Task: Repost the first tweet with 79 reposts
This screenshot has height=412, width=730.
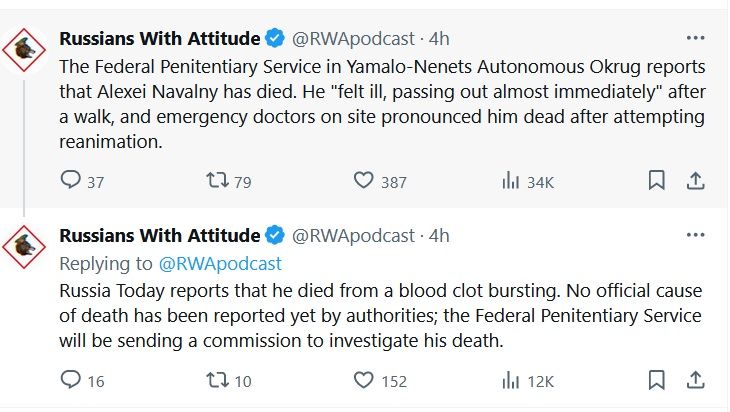Action: [216, 181]
